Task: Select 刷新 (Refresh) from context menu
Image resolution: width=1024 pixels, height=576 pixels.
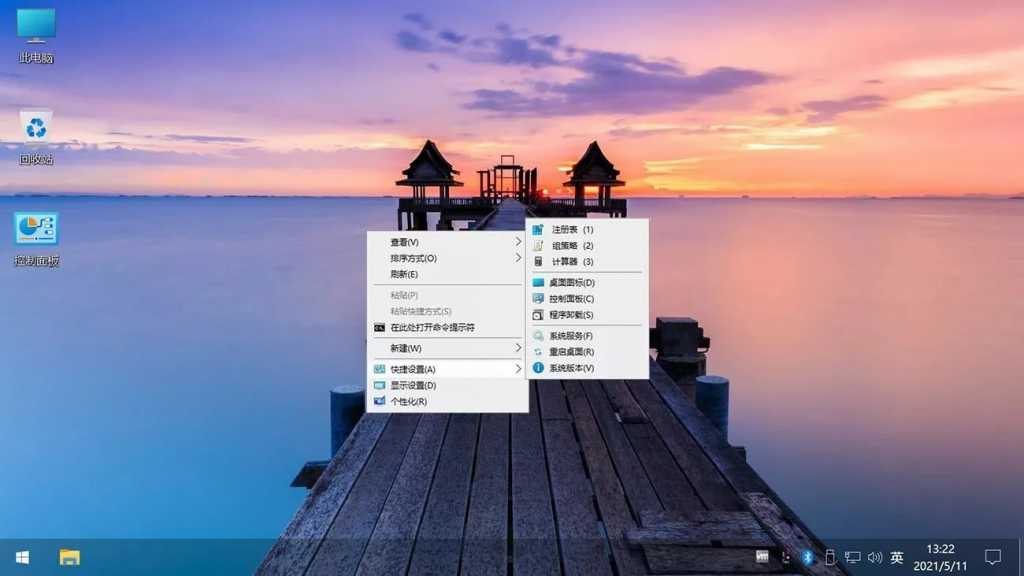Action: click(x=440, y=273)
